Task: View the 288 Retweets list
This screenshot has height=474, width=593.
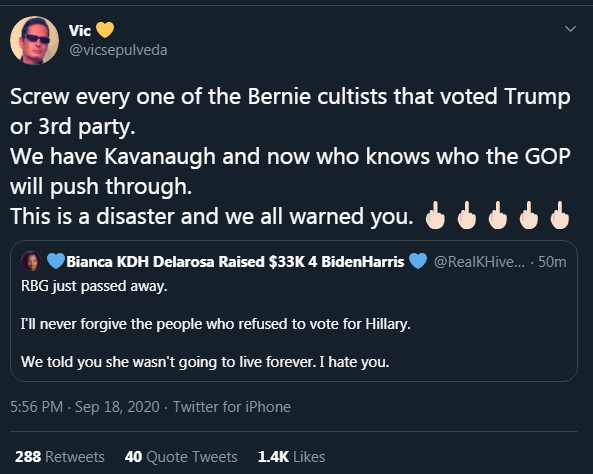Action: click(x=60, y=457)
